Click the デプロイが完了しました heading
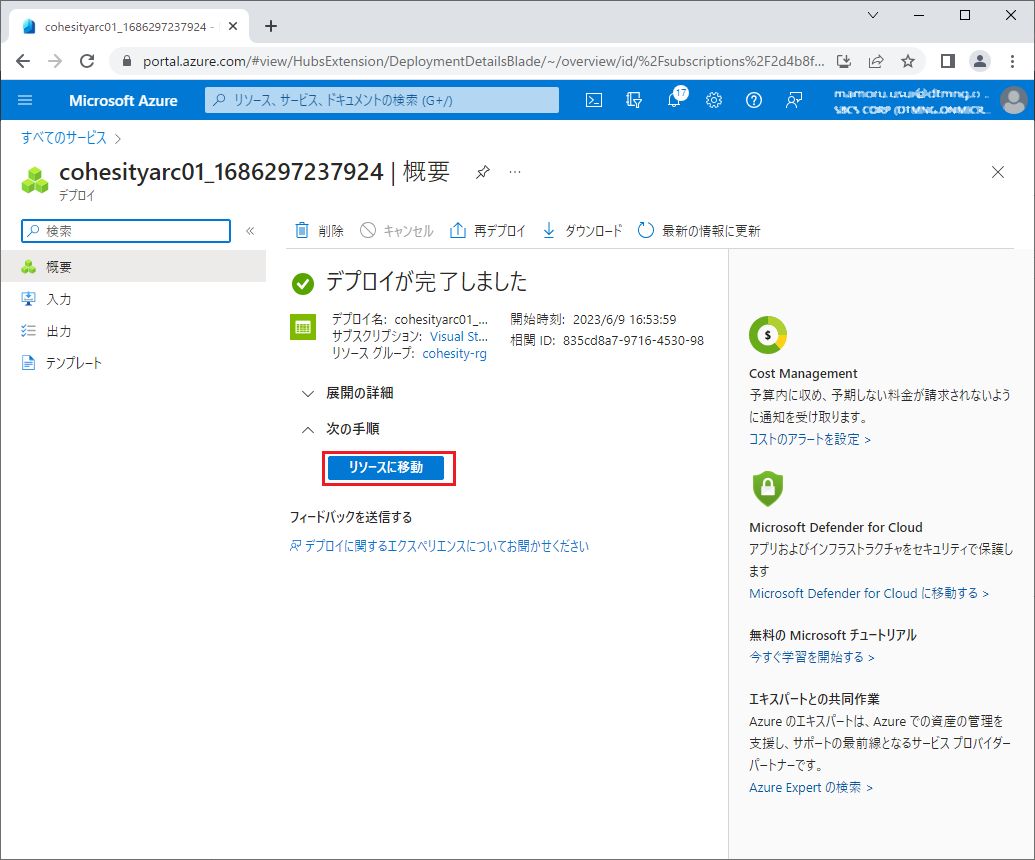 (426, 282)
